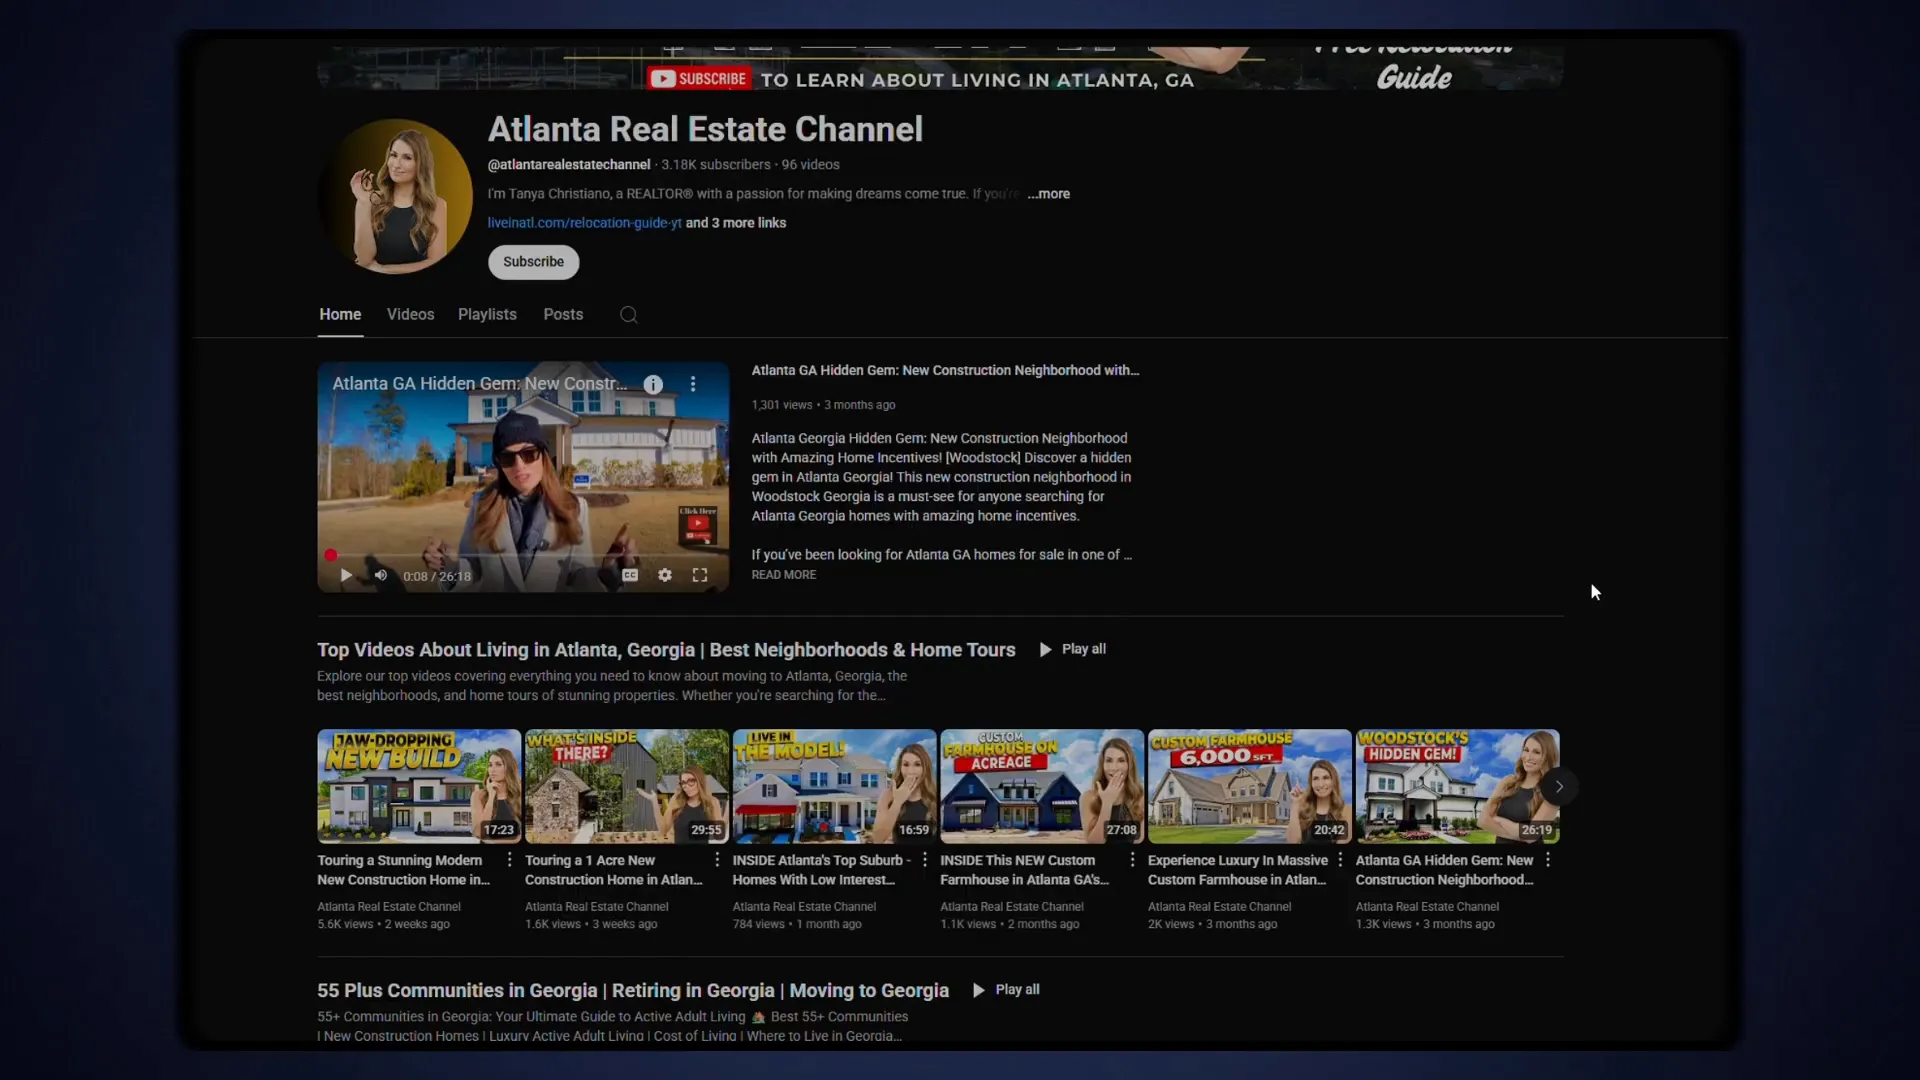
Task: Click the 17:23 duration badge
Action: (499, 830)
